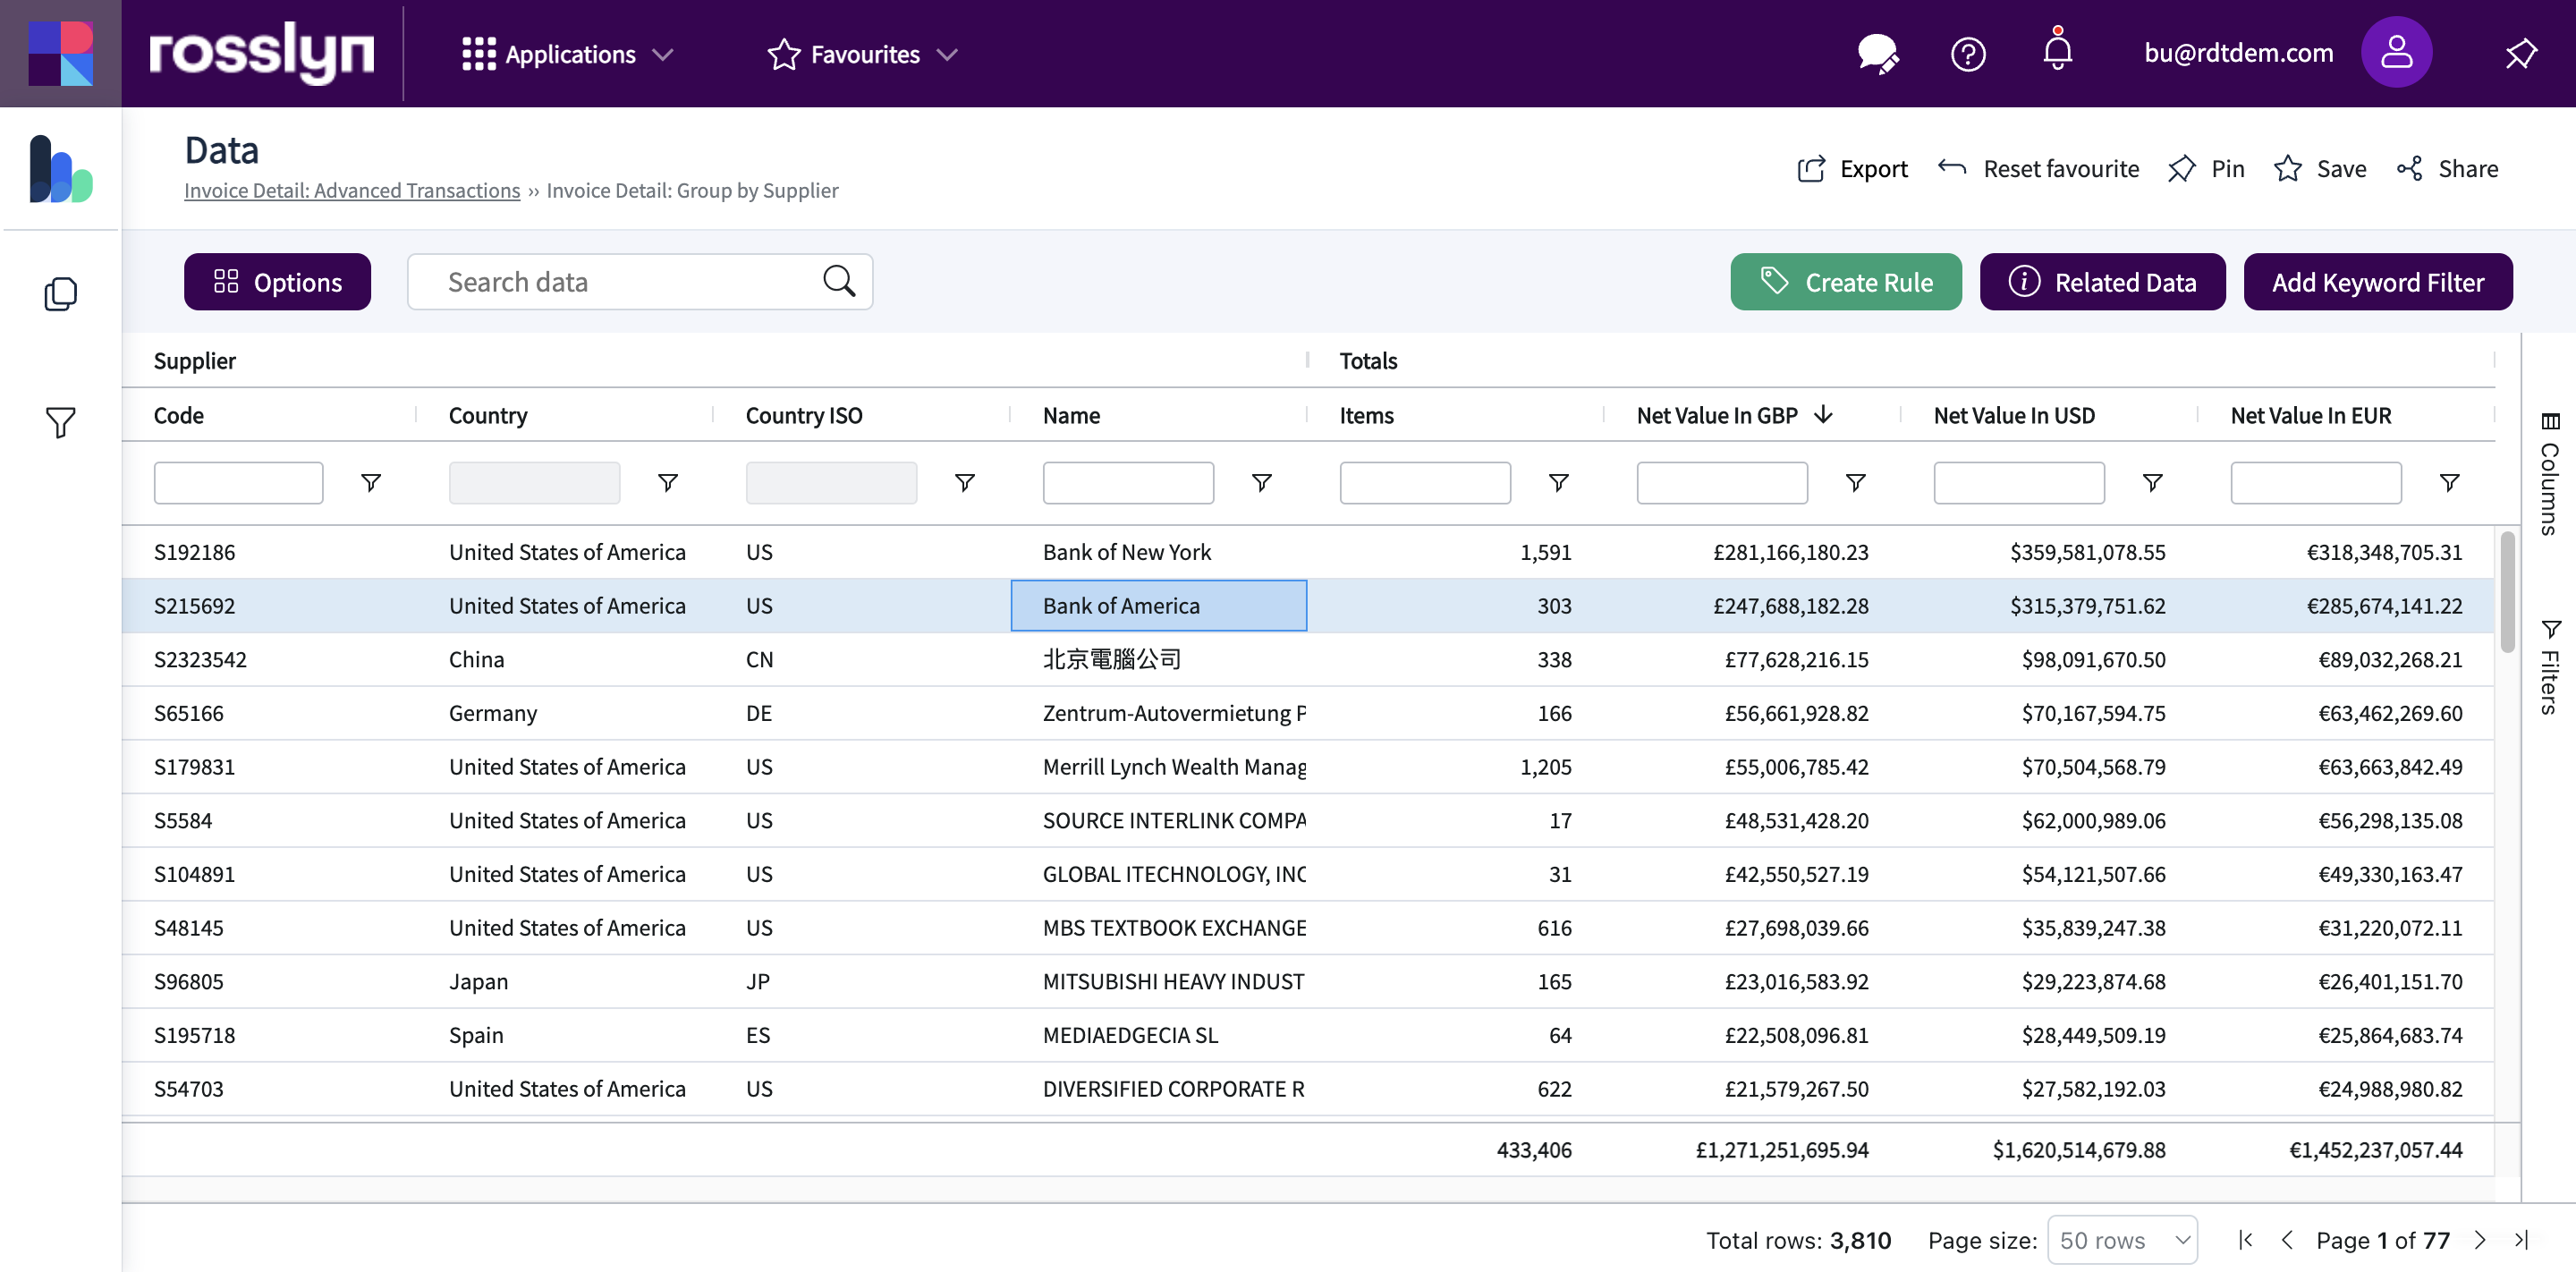The width and height of the screenshot is (2576, 1272).
Task: Go to first page arrow
Action: tap(2246, 1240)
